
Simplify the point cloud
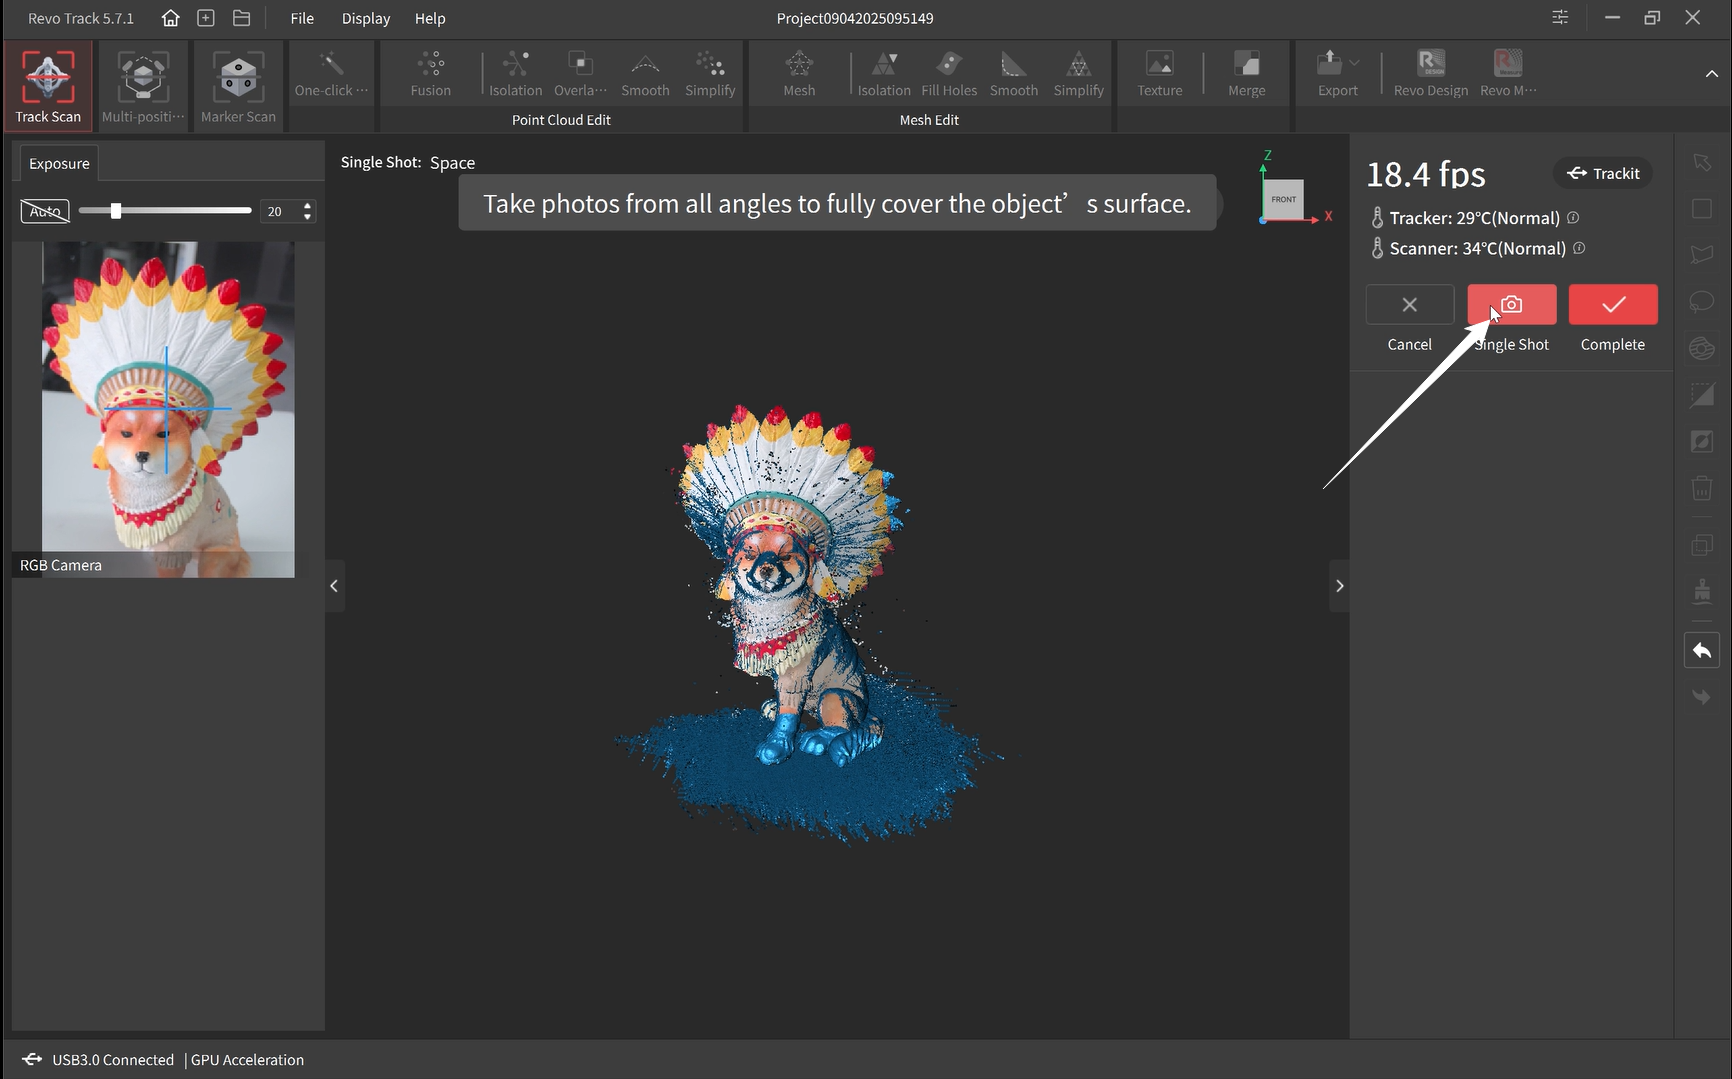pos(710,75)
